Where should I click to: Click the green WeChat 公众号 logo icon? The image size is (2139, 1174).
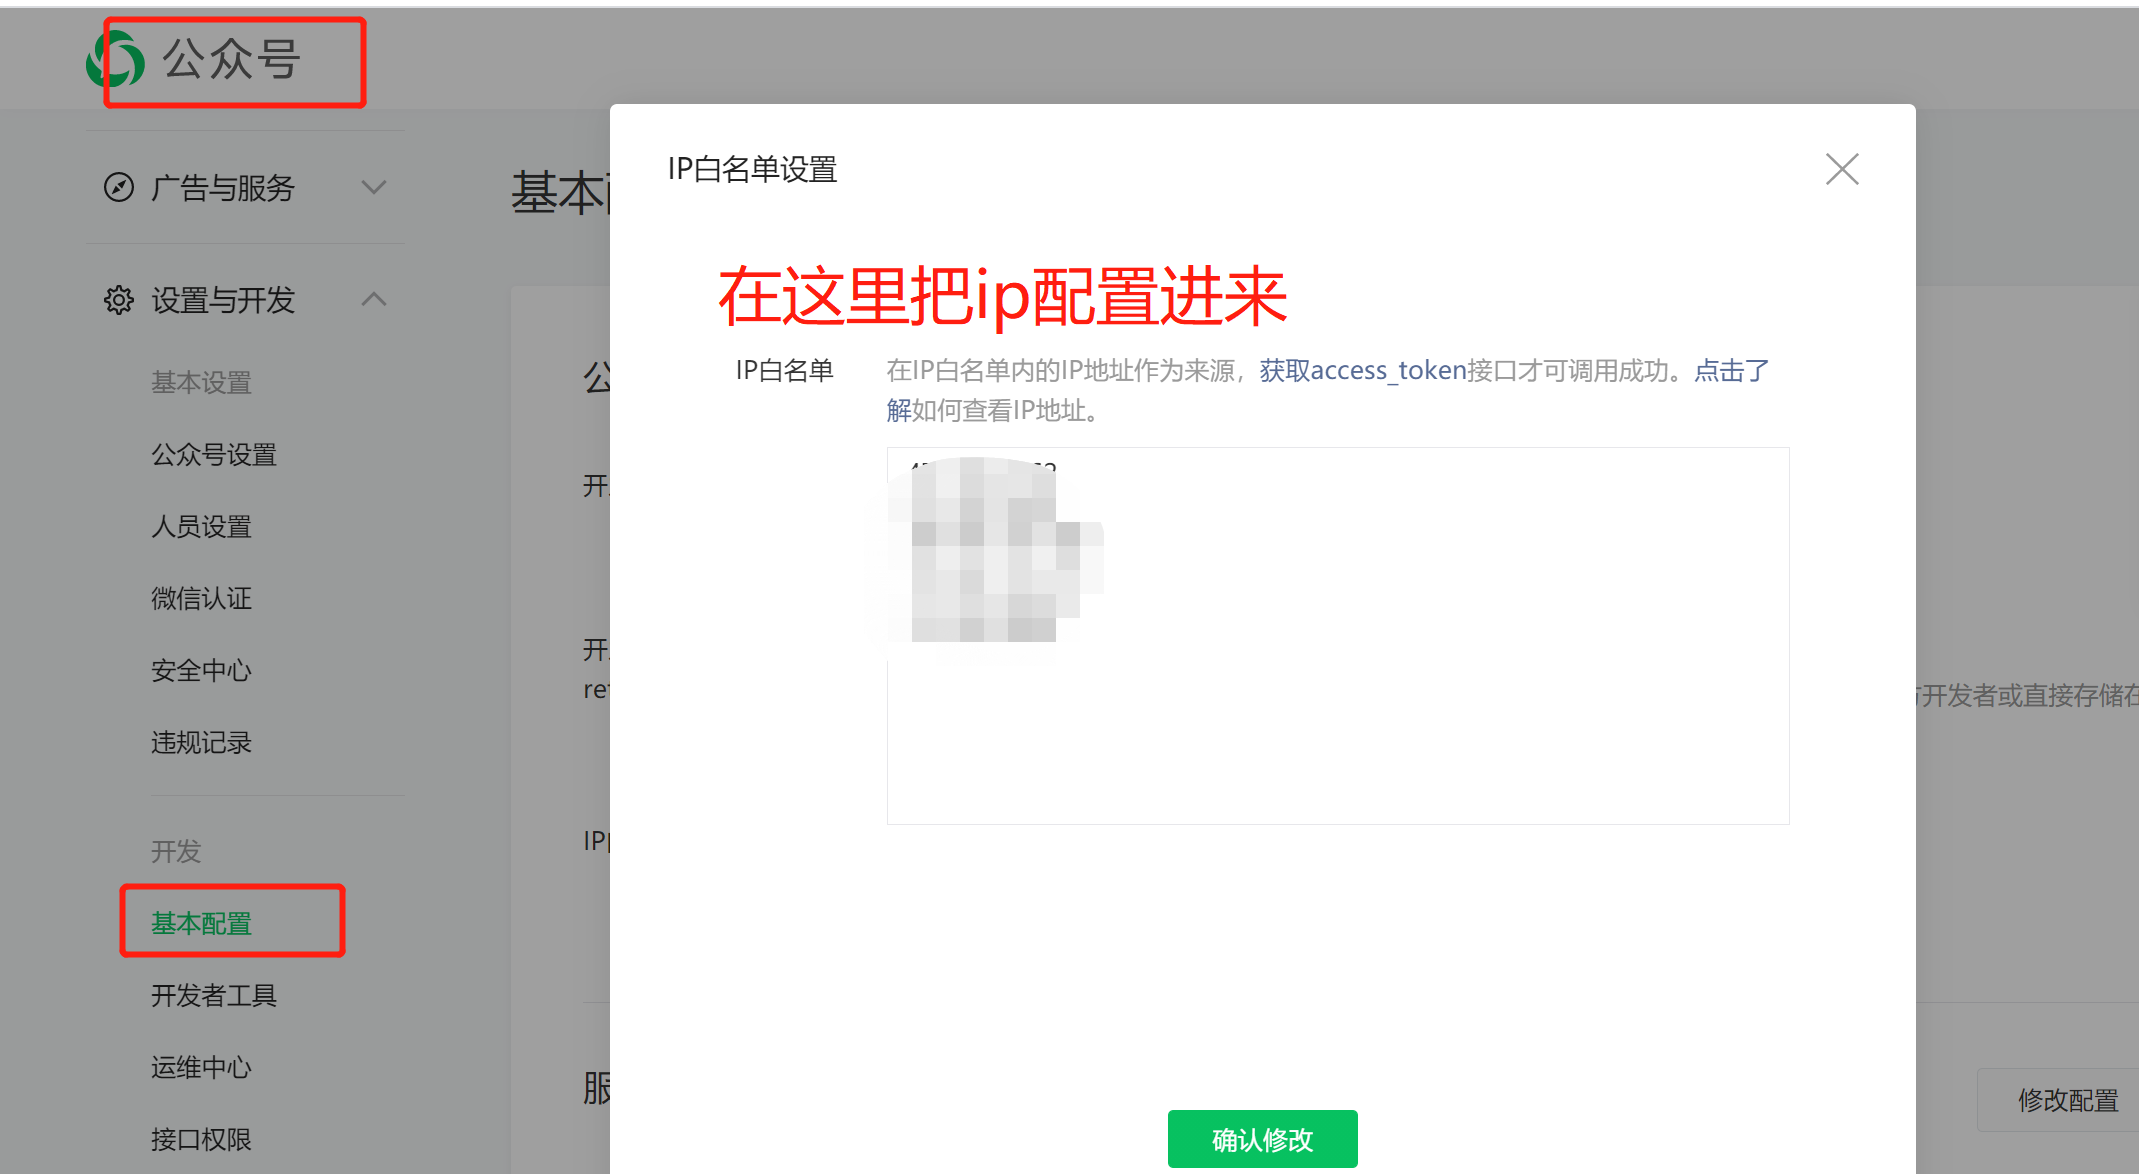pos(115,59)
